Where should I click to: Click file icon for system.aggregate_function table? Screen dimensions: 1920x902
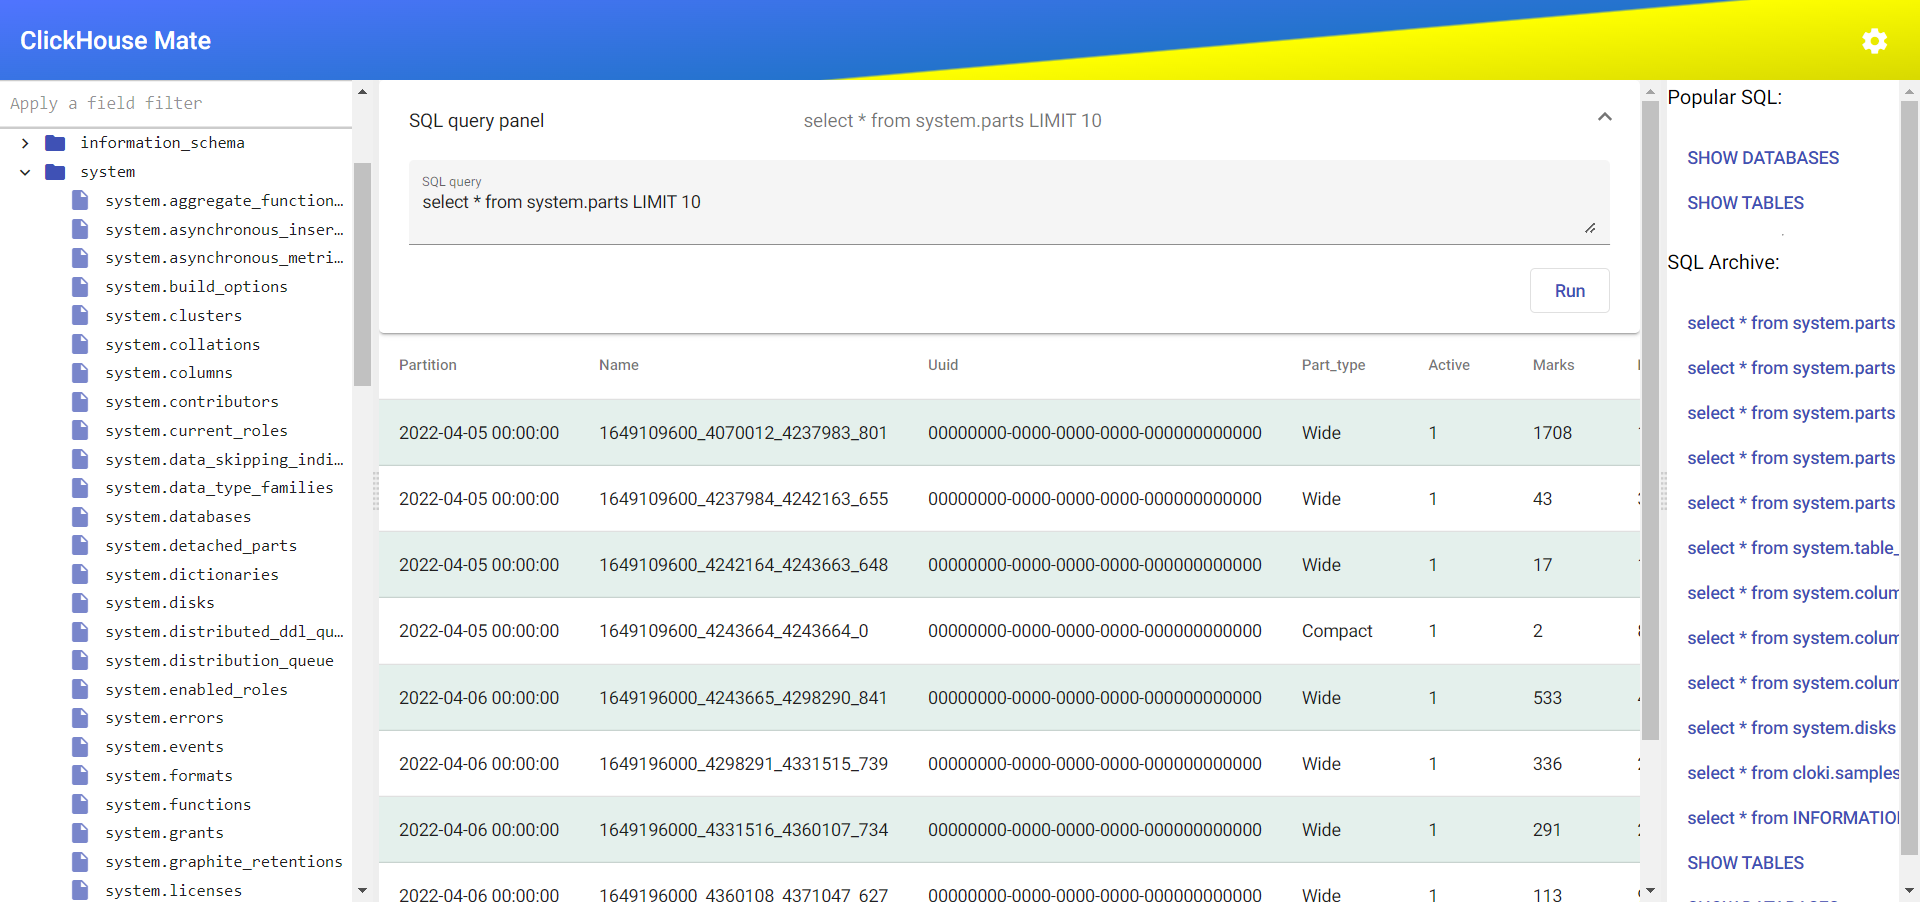[80, 200]
